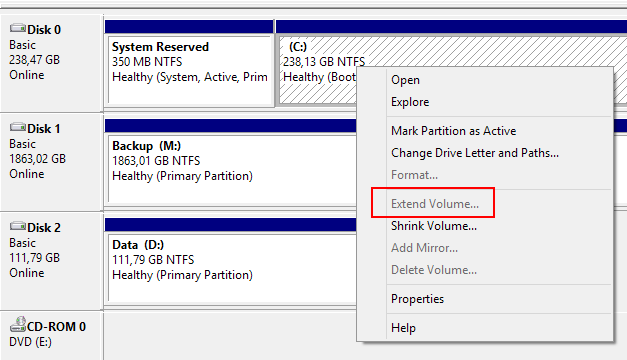Click the CD-ROM 0 label
This screenshot has width=627, height=360.
pyautogui.click(x=56, y=326)
